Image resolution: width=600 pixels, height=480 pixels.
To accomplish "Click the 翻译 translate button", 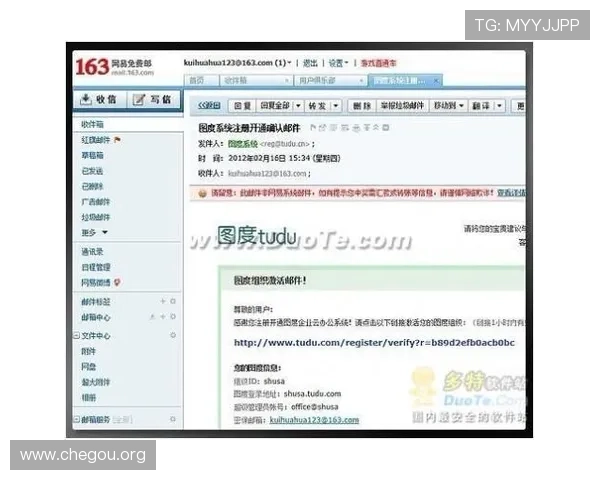I will (481, 106).
